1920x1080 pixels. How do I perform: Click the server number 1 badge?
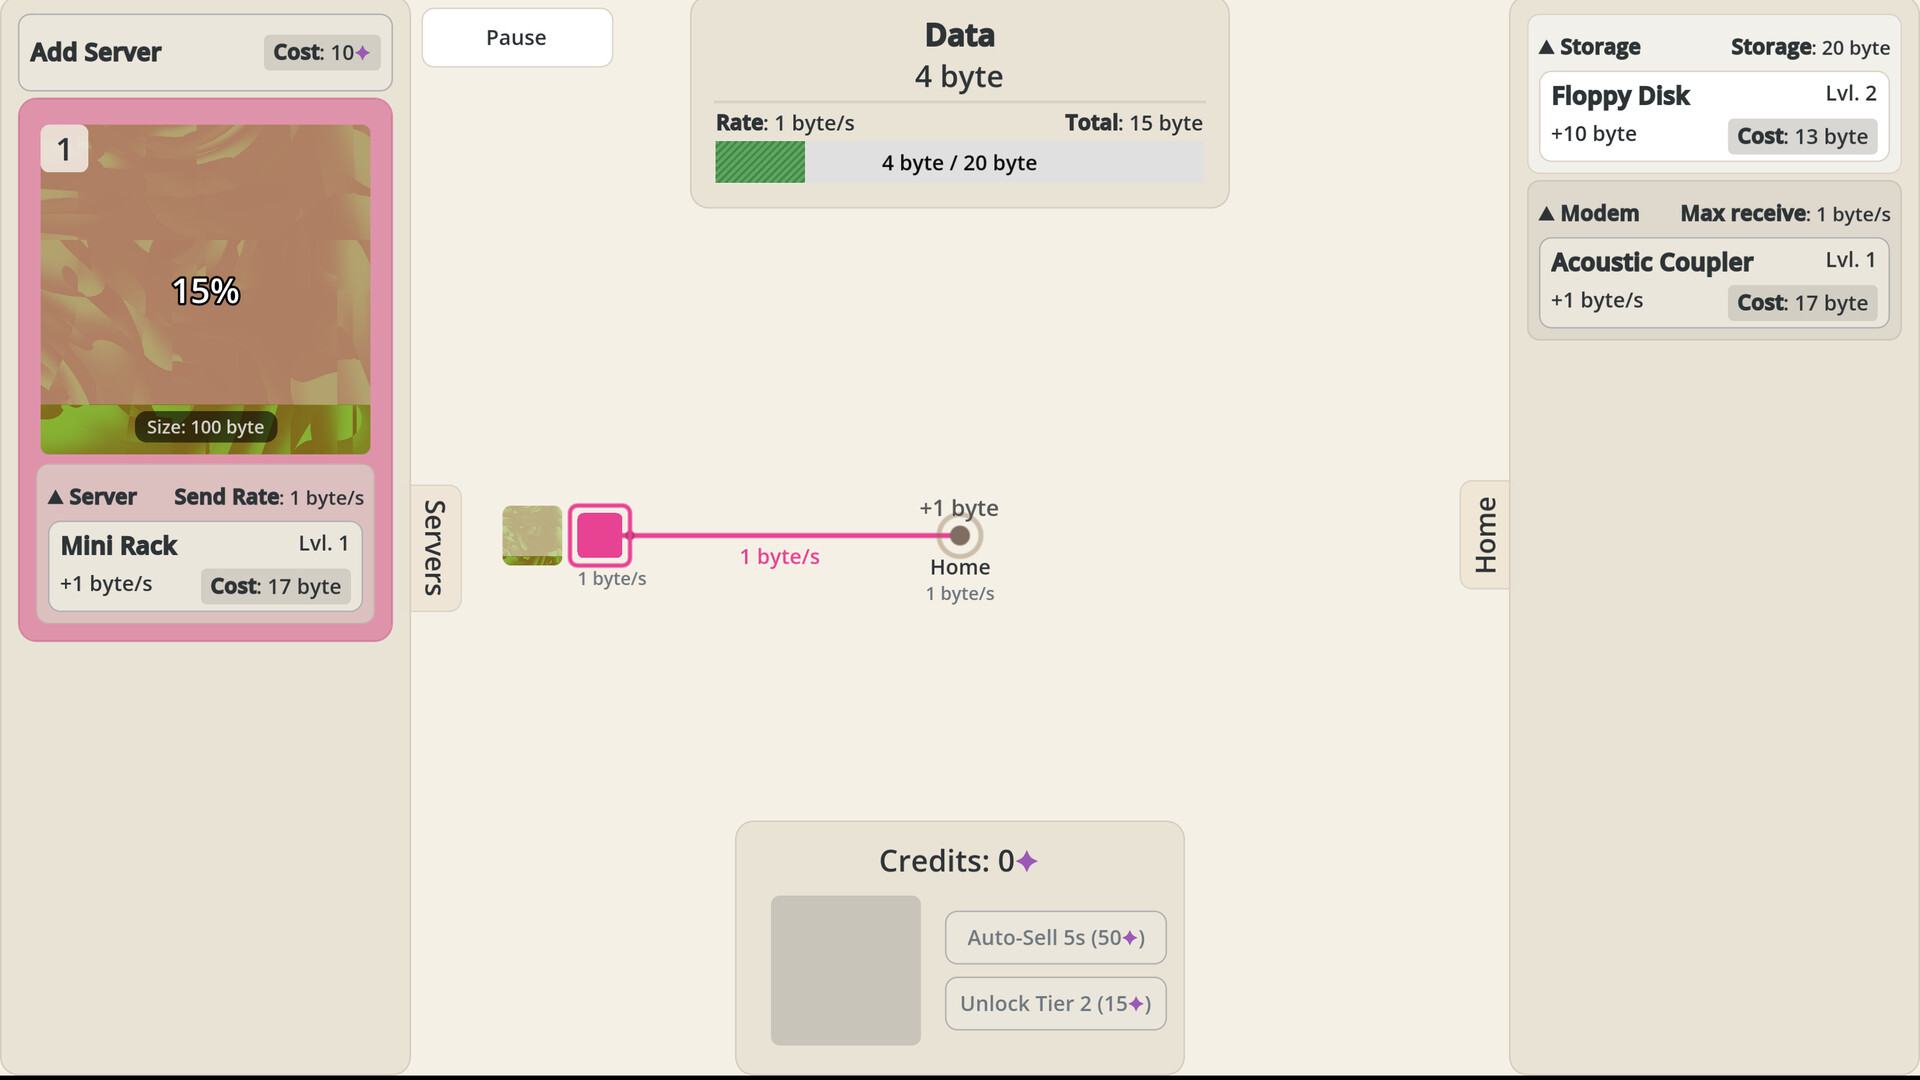click(64, 149)
